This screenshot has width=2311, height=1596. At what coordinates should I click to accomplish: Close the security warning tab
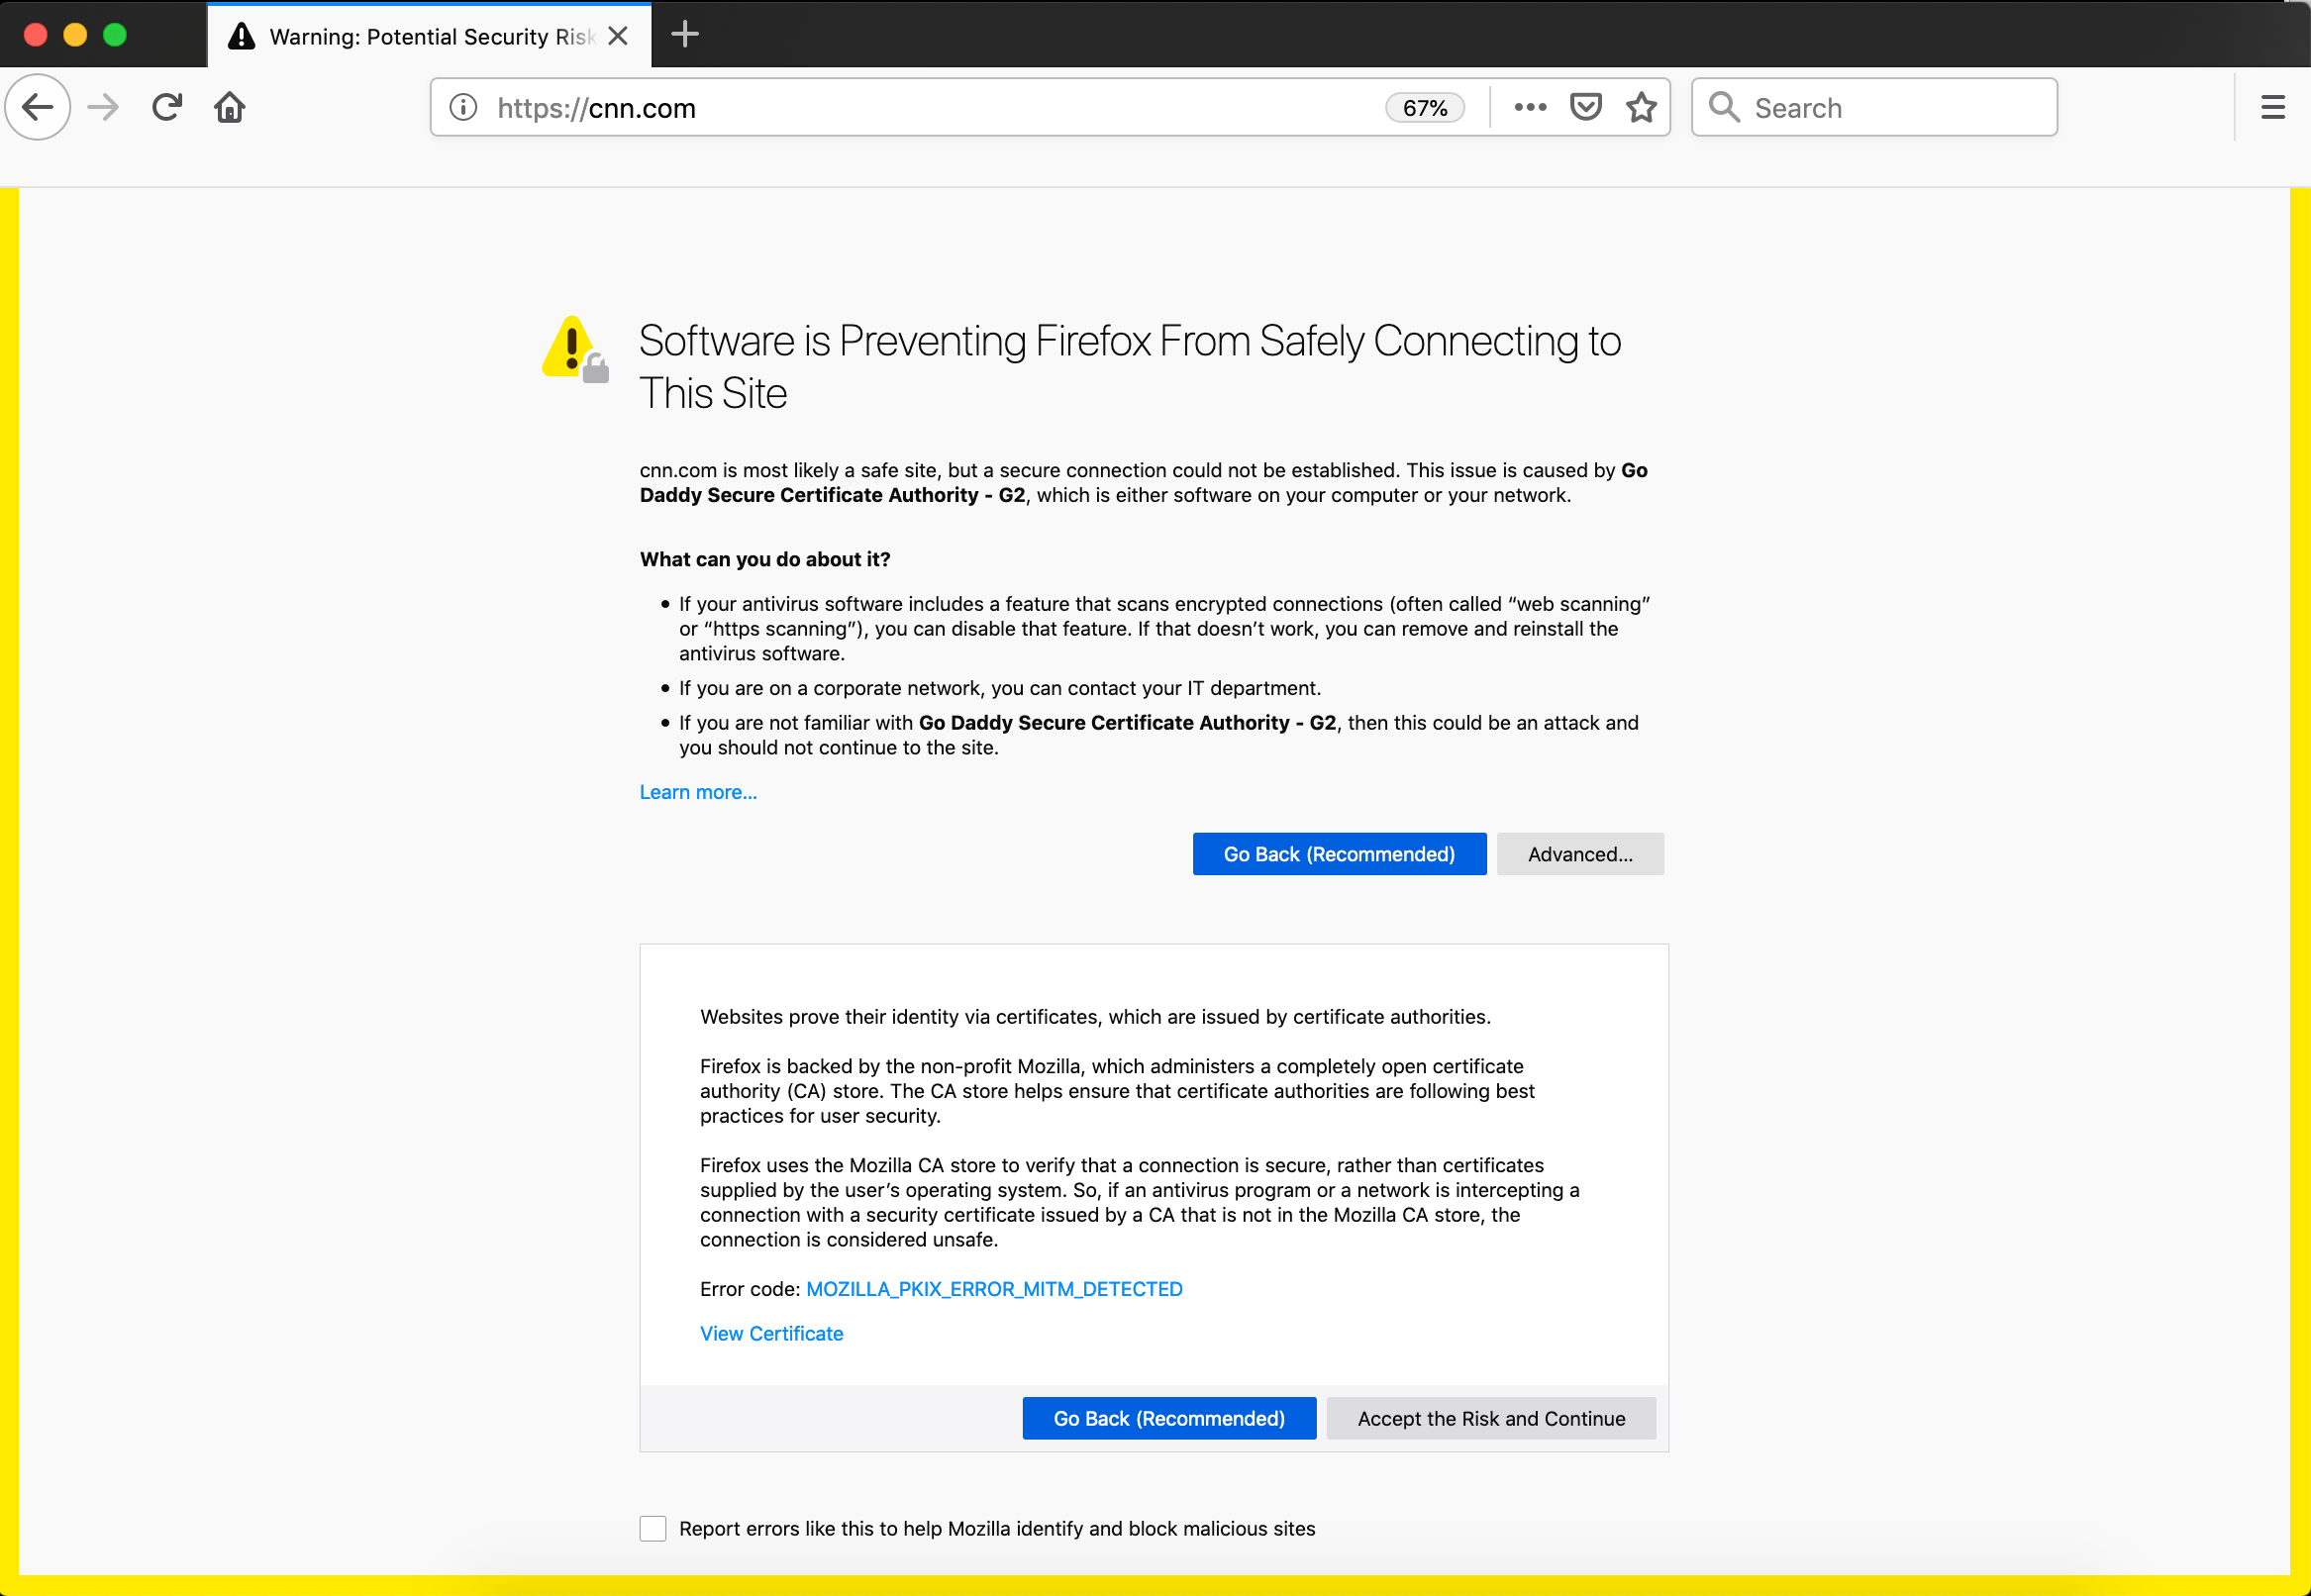(x=618, y=36)
